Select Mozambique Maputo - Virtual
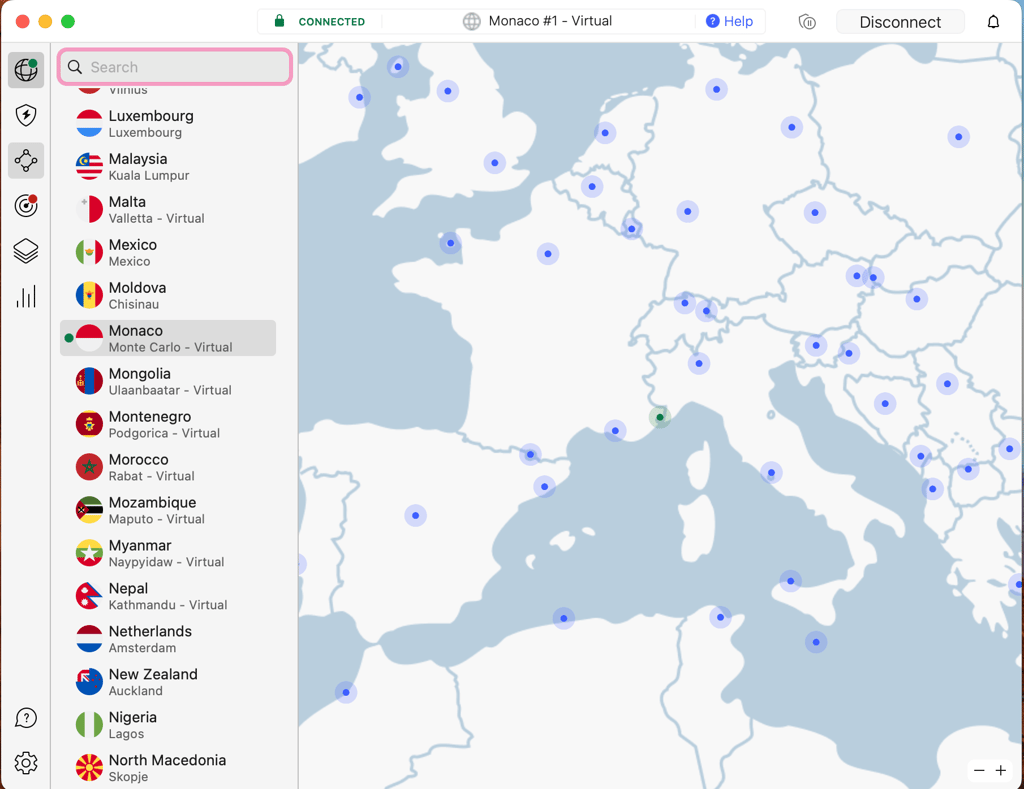This screenshot has width=1024, height=789. coord(168,510)
